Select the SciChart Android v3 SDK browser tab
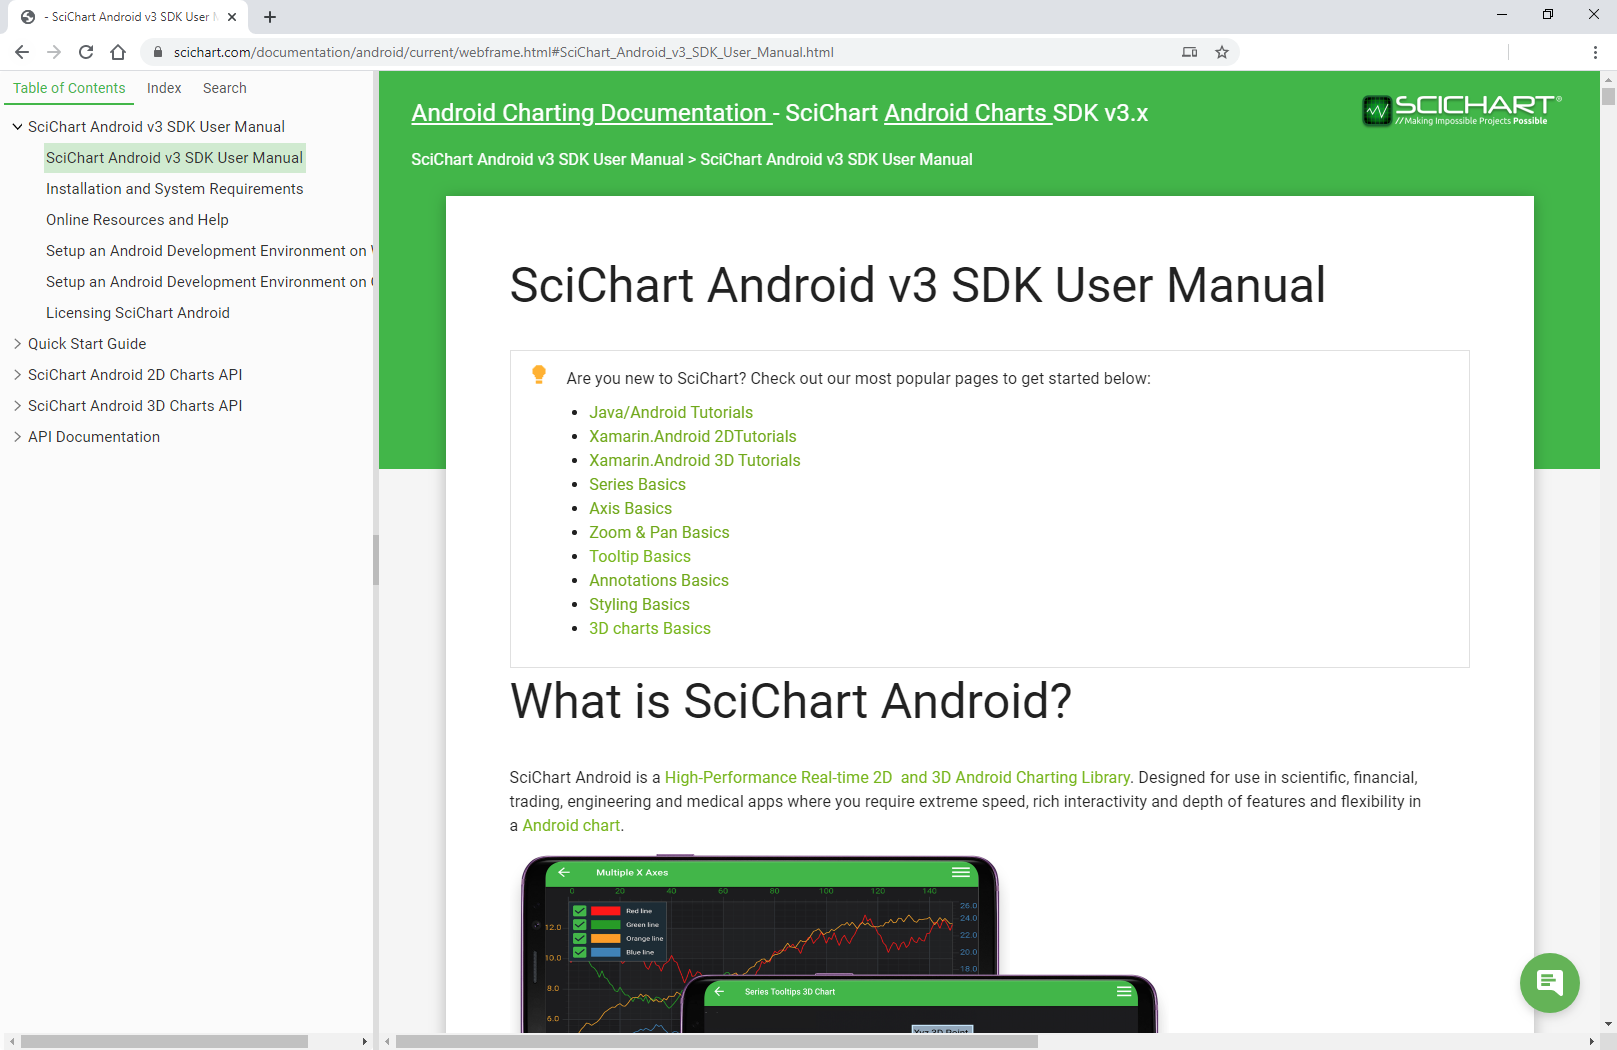This screenshot has height=1050, width=1617. (128, 17)
